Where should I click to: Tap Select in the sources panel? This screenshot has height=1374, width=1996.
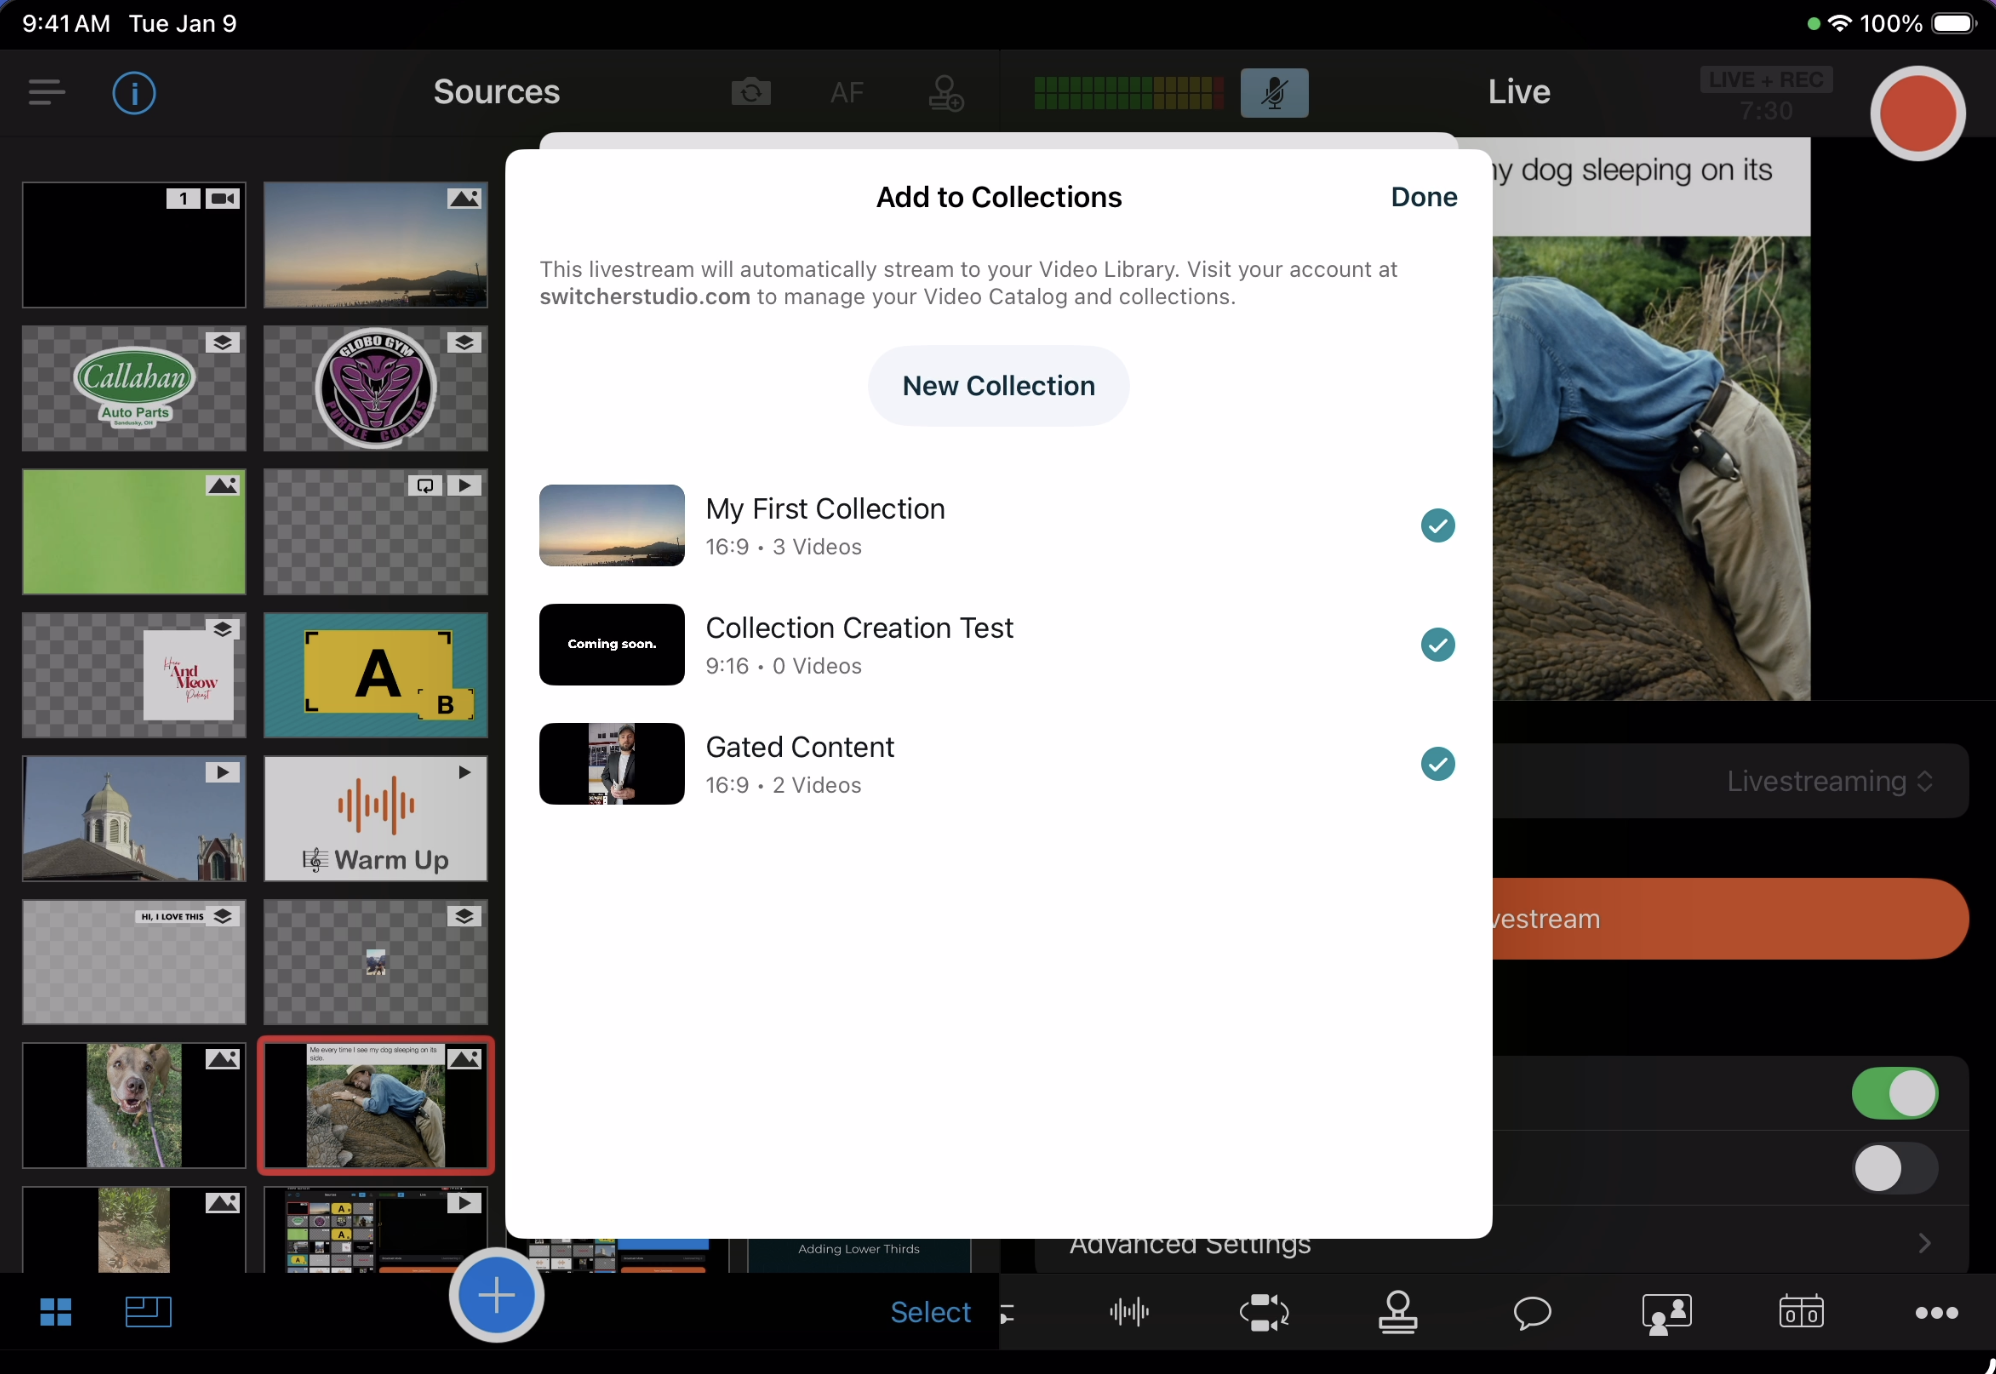click(x=930, y=1312)
